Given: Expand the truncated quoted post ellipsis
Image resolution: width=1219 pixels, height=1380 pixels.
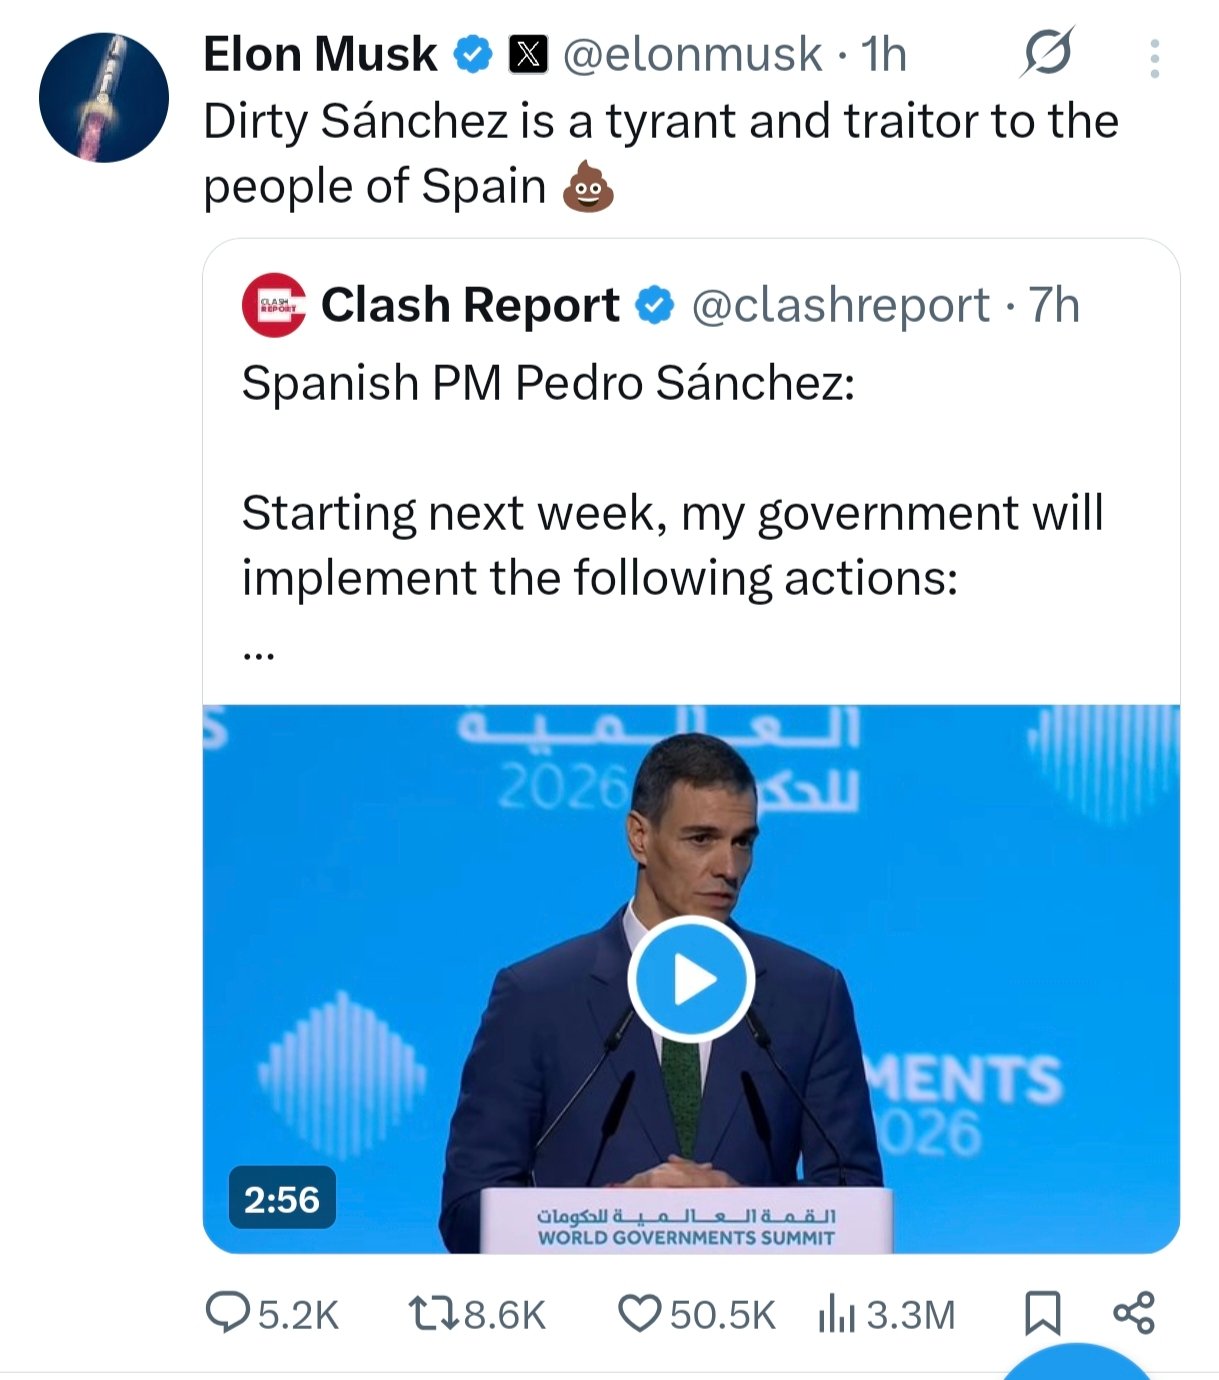Looking at the screenshot, I should (x=258, y=655).
